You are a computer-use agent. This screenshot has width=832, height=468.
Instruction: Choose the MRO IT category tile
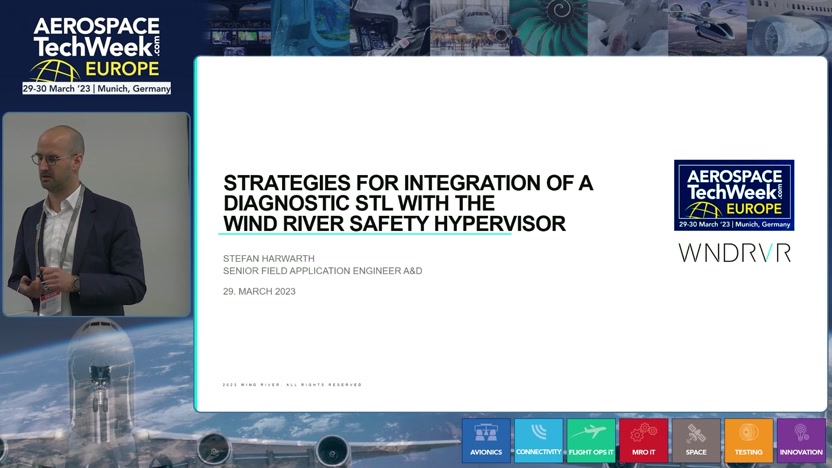(644, 440)
